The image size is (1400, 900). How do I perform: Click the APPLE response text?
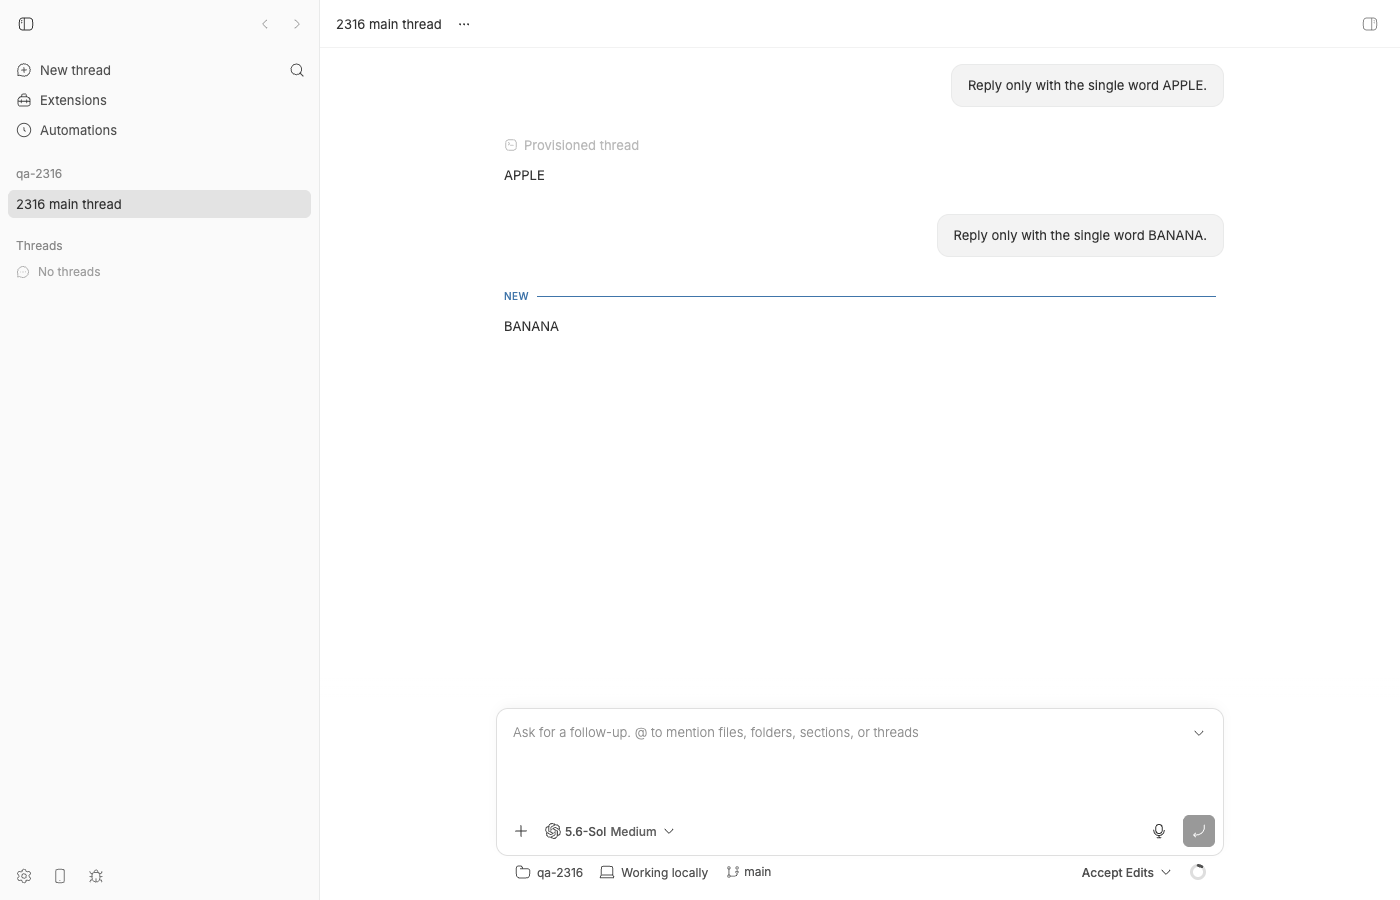(x=524, y=175)
